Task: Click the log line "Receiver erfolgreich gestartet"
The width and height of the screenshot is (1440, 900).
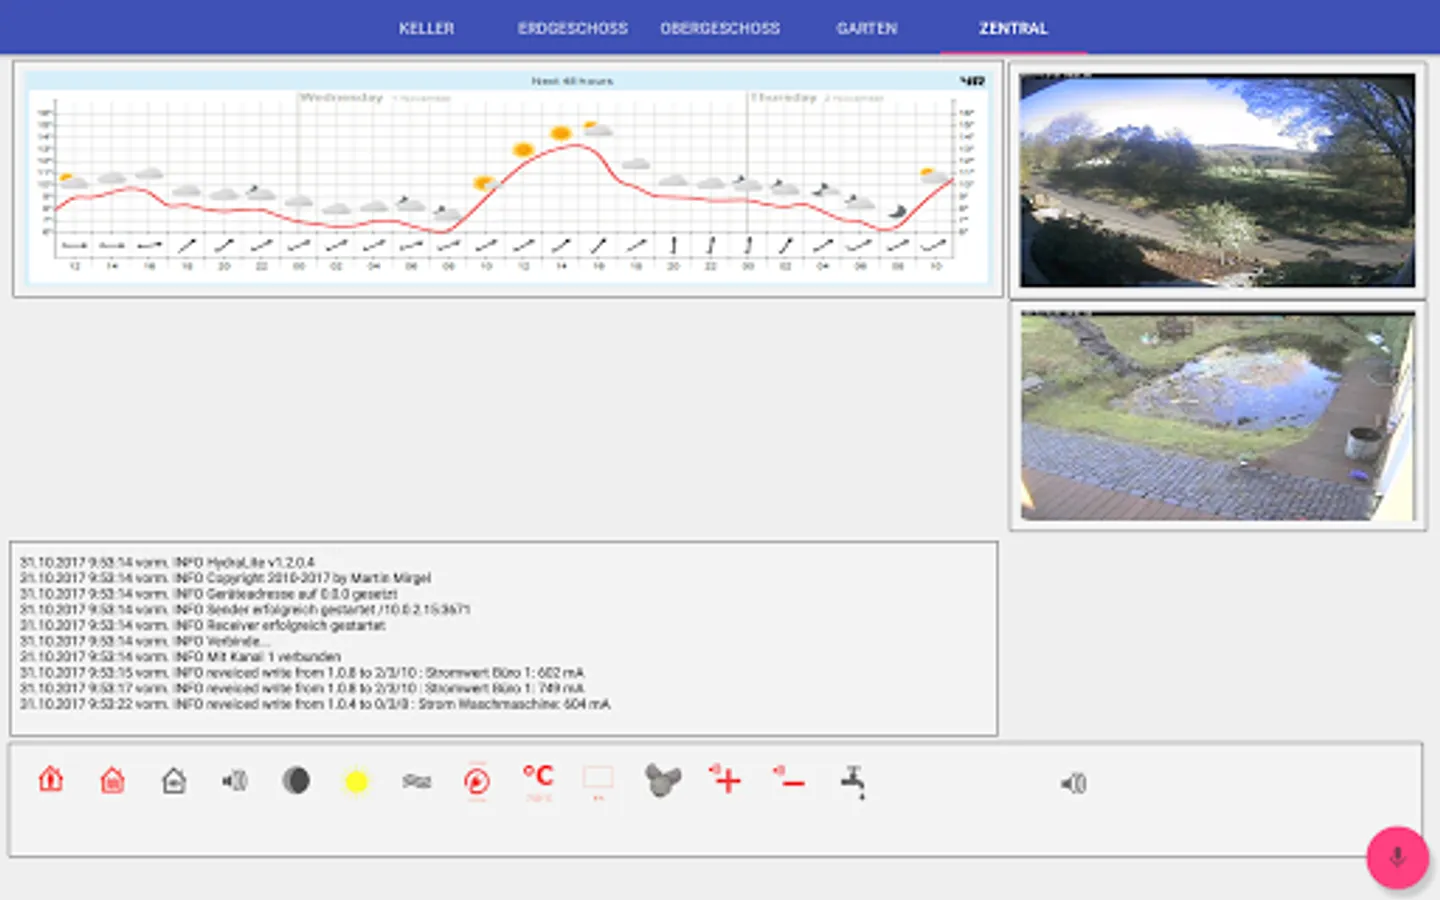Action: (203, 625)
